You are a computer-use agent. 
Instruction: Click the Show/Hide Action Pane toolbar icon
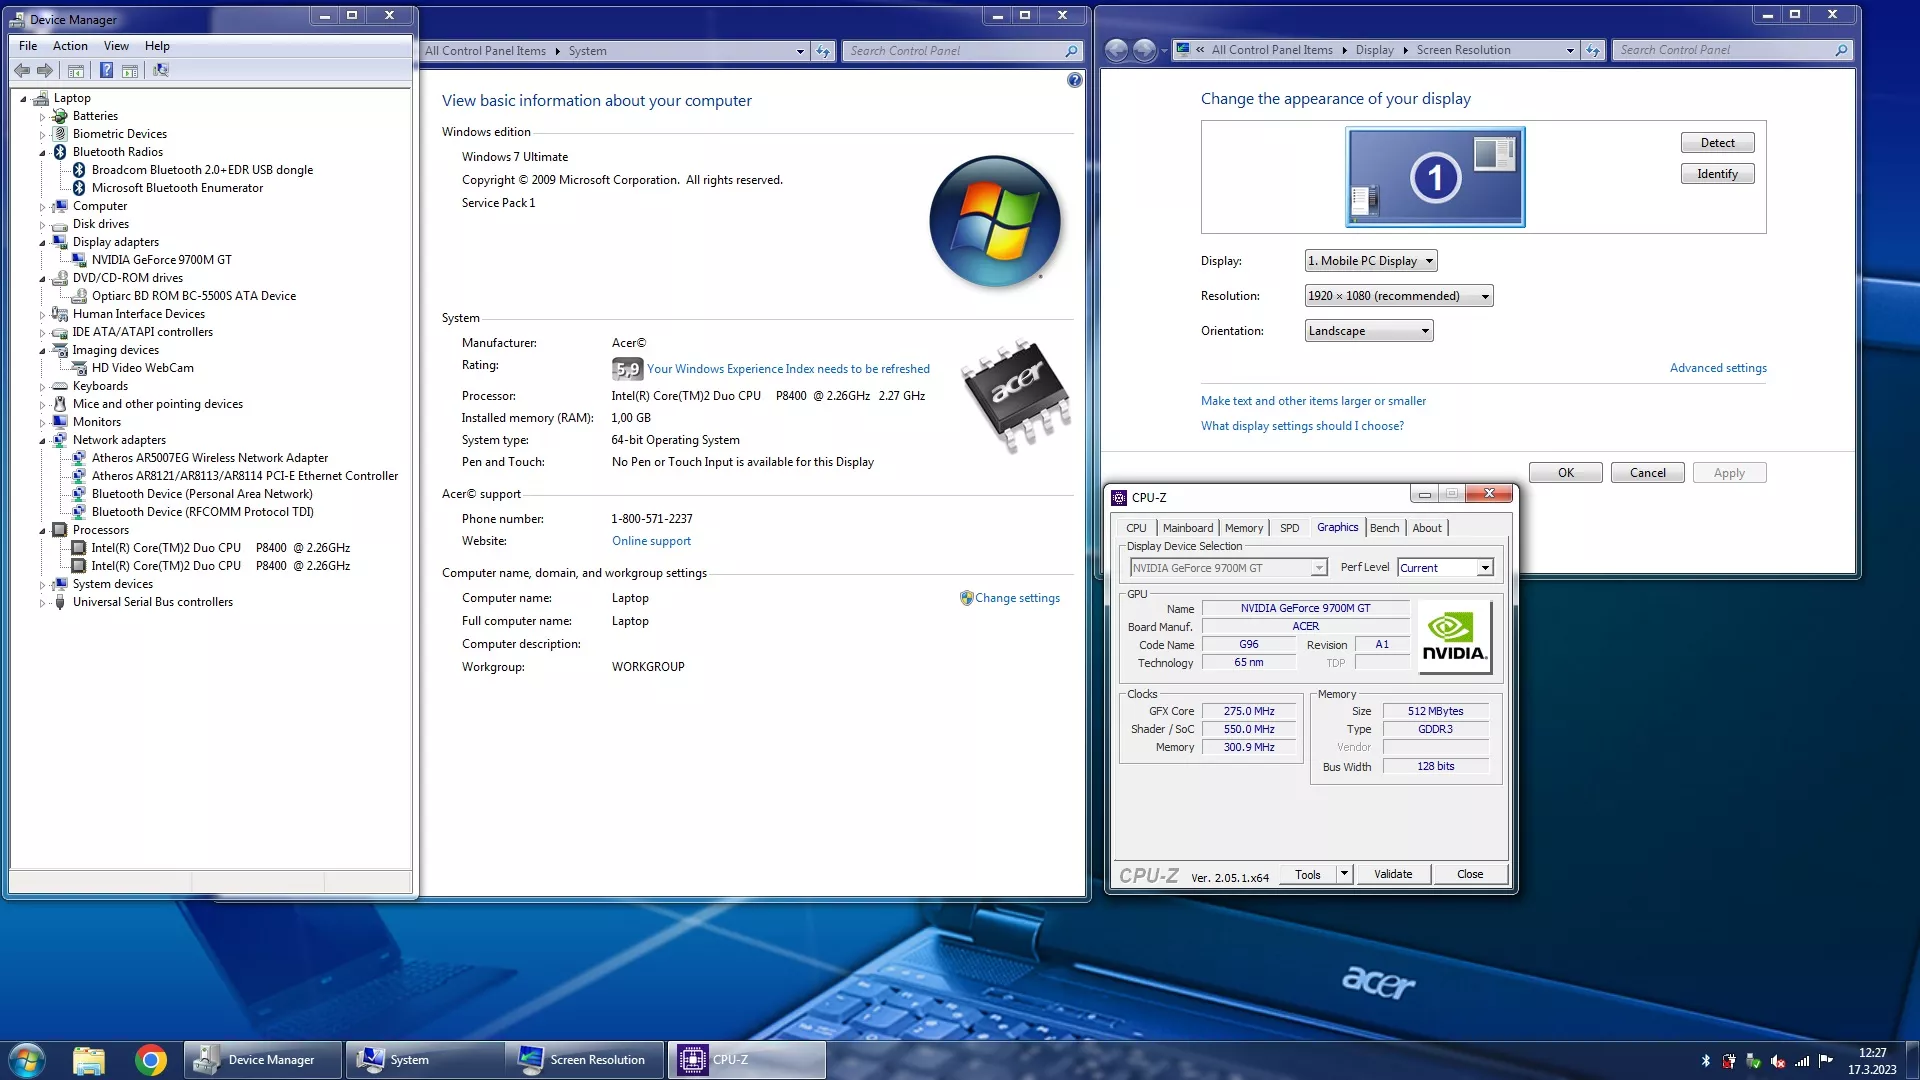130,70
